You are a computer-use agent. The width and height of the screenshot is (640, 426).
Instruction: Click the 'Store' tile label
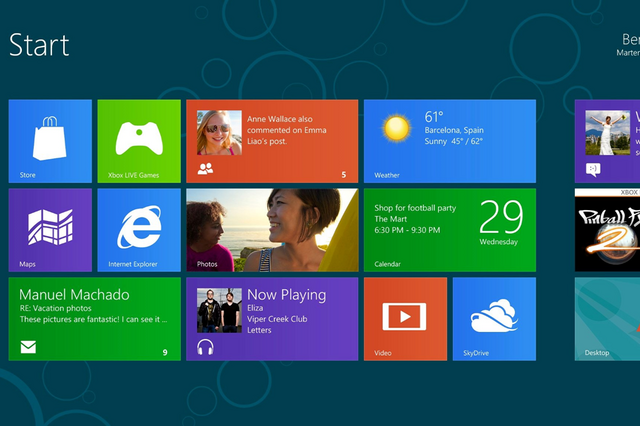click(28, 175)
